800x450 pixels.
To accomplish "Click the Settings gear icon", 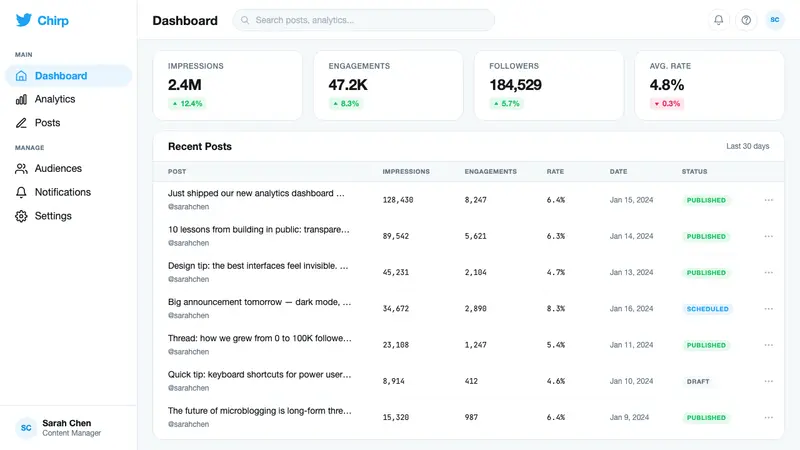I will click(21, 216).
